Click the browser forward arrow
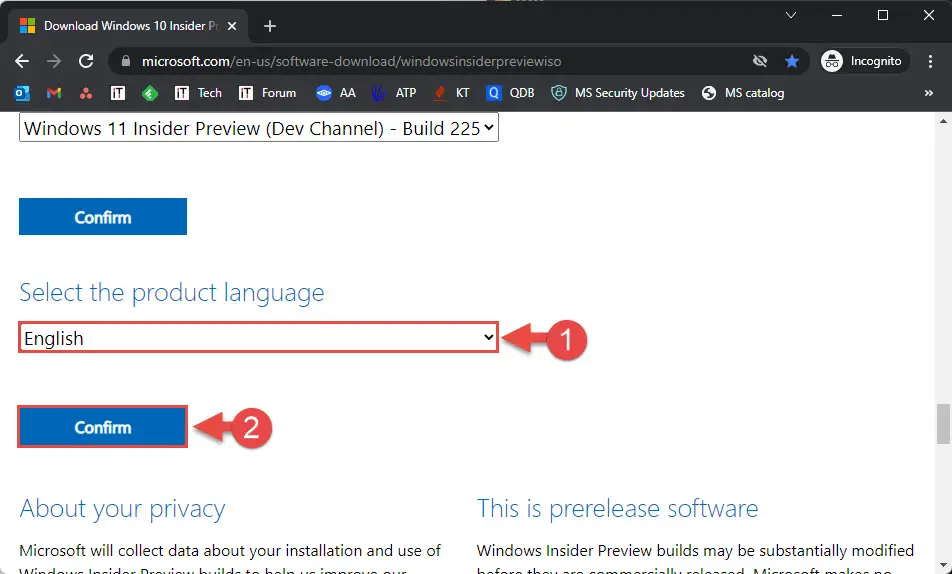Viewport: 952px width, 574px height. tap(54, 61)
